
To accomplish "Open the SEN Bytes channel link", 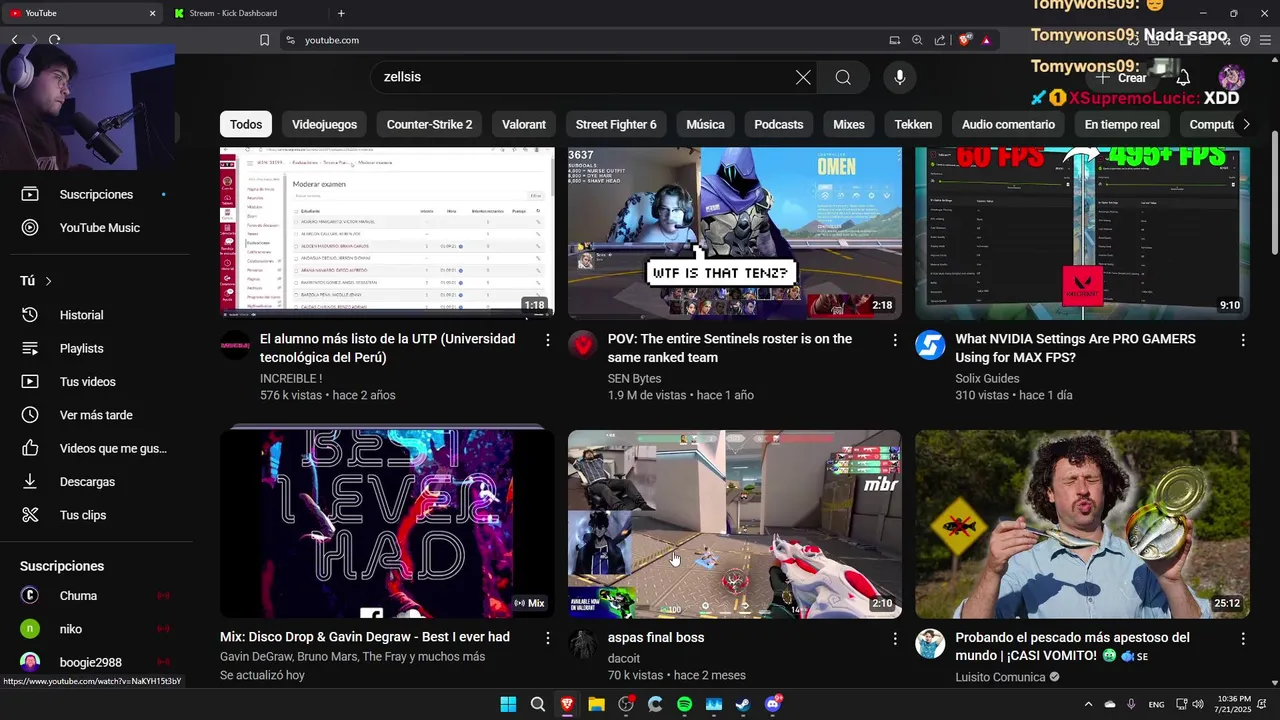I will pyautogui.click(x=634, y=378).
